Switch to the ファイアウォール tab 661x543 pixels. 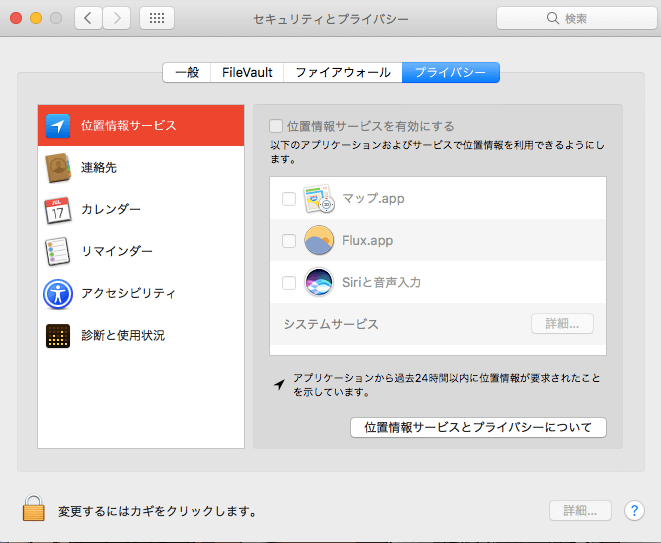click(343, 73)
